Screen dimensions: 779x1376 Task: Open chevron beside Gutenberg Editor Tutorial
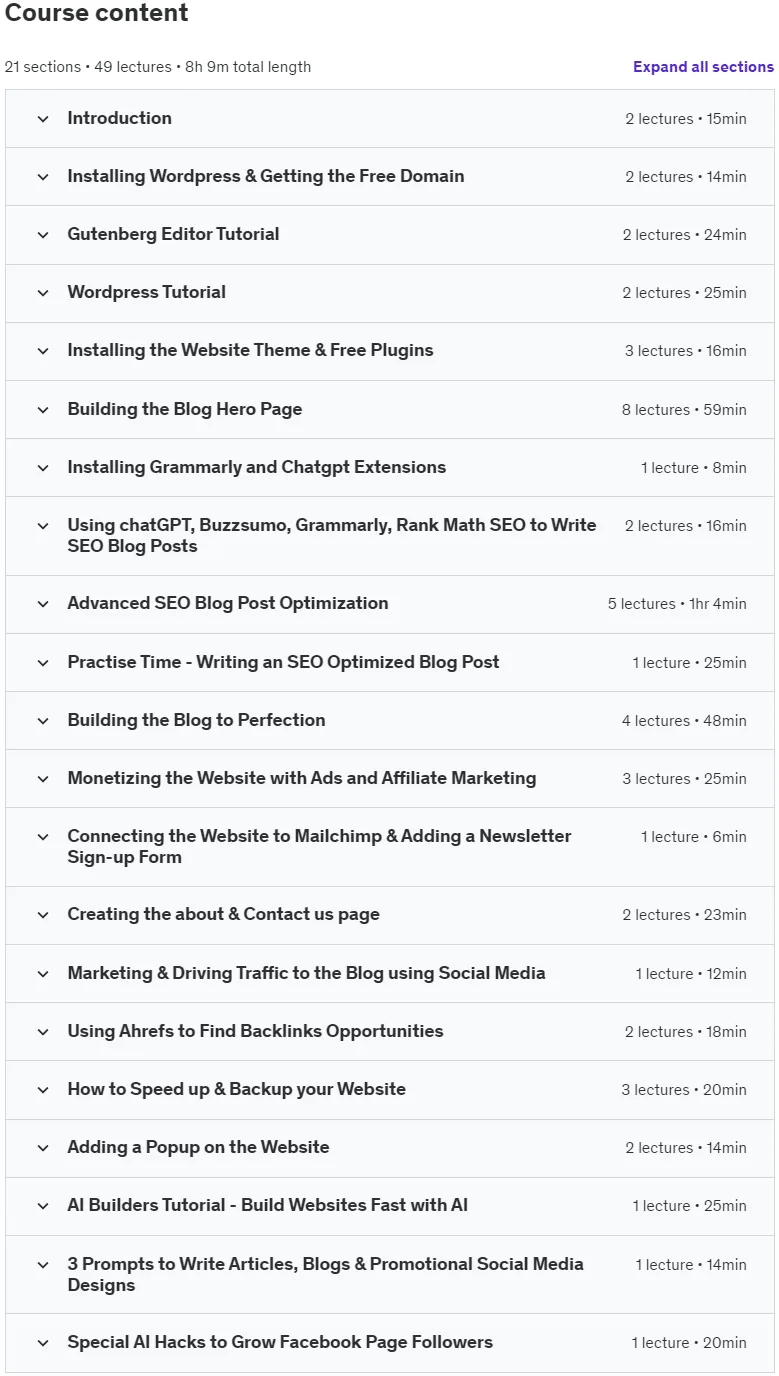point(43,235)
